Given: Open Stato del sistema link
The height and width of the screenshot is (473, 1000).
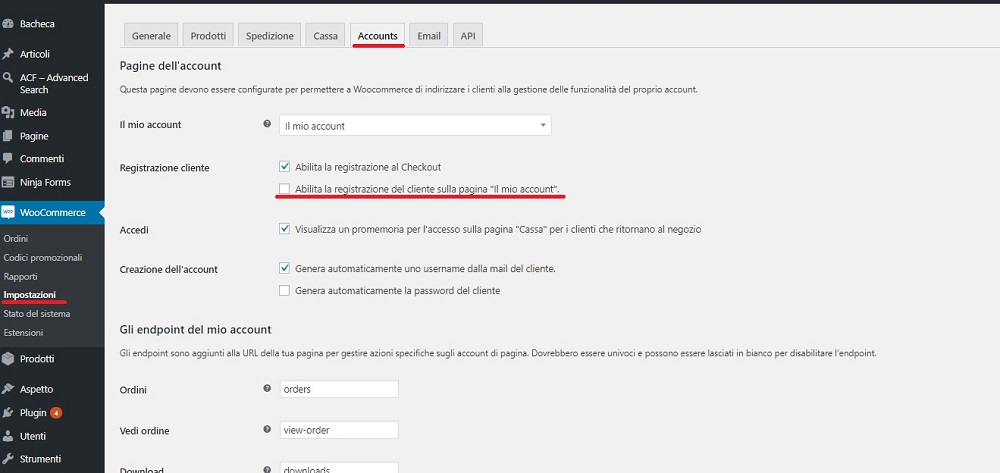Looking at the screenshot, I should (x=37, y=314).
